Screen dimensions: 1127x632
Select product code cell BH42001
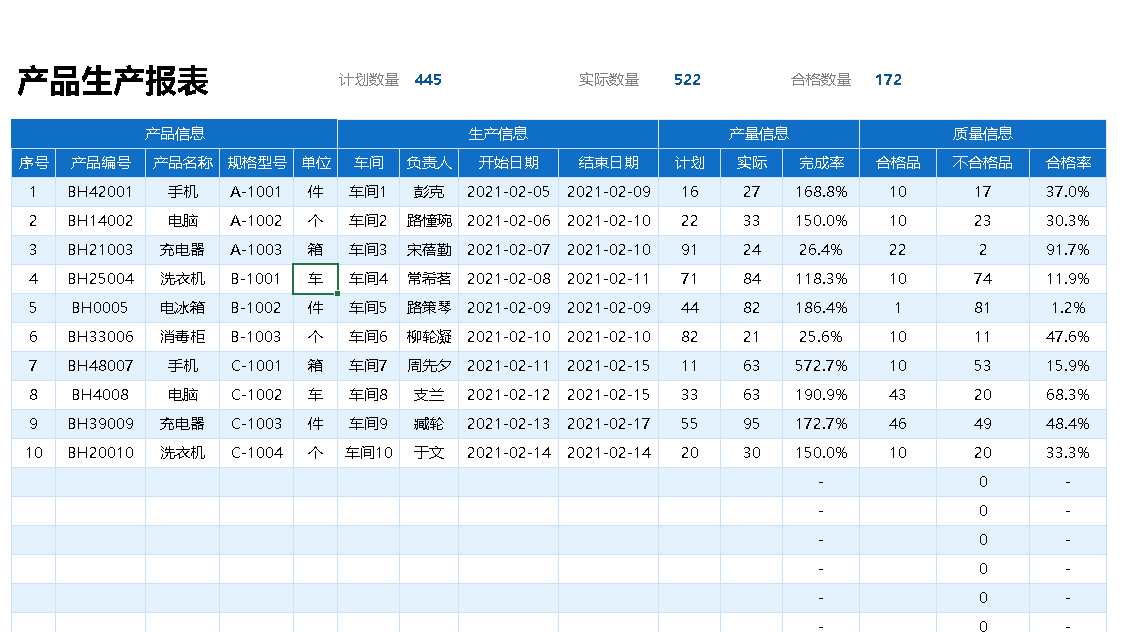pyautogui.click(x=100, y=192)
